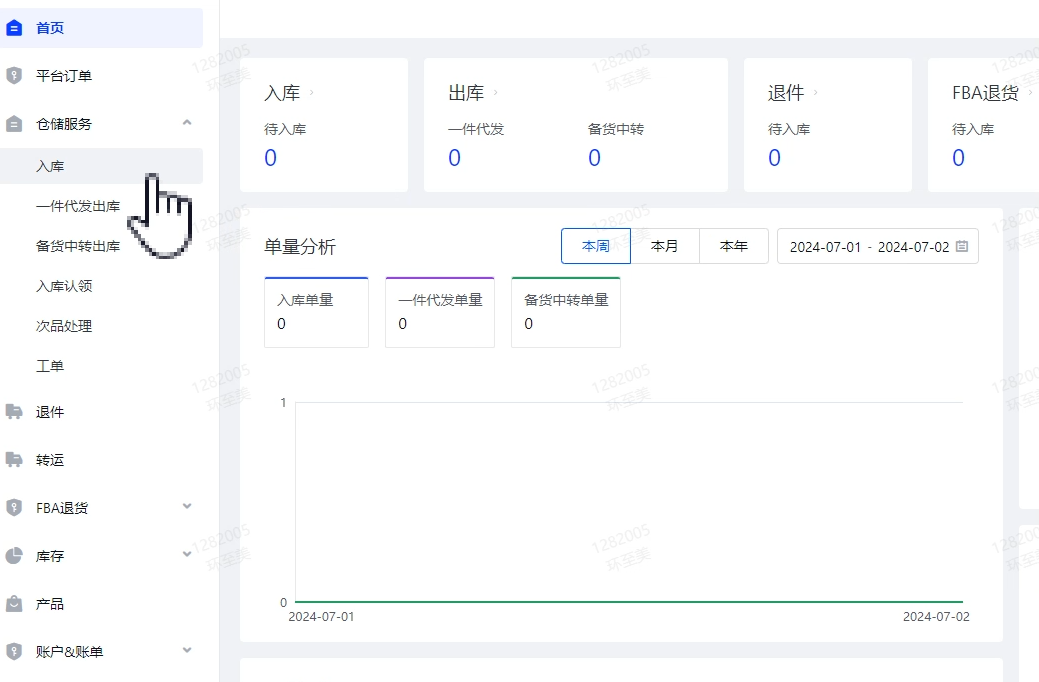Click the 首页 home icon in sidebar
This screenshot has width=1039, height=682.
click(x=14, y=28)
